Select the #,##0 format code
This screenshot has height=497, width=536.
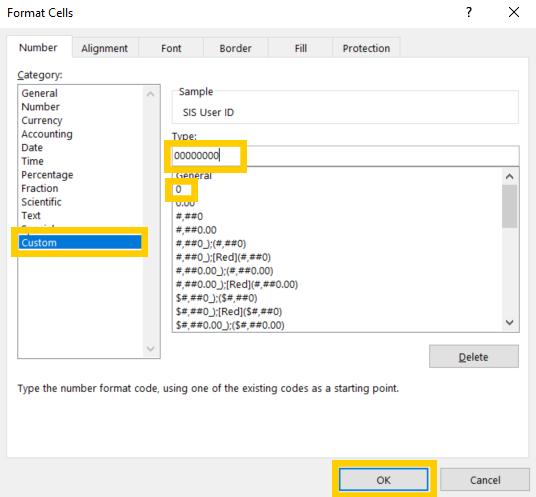189,216
